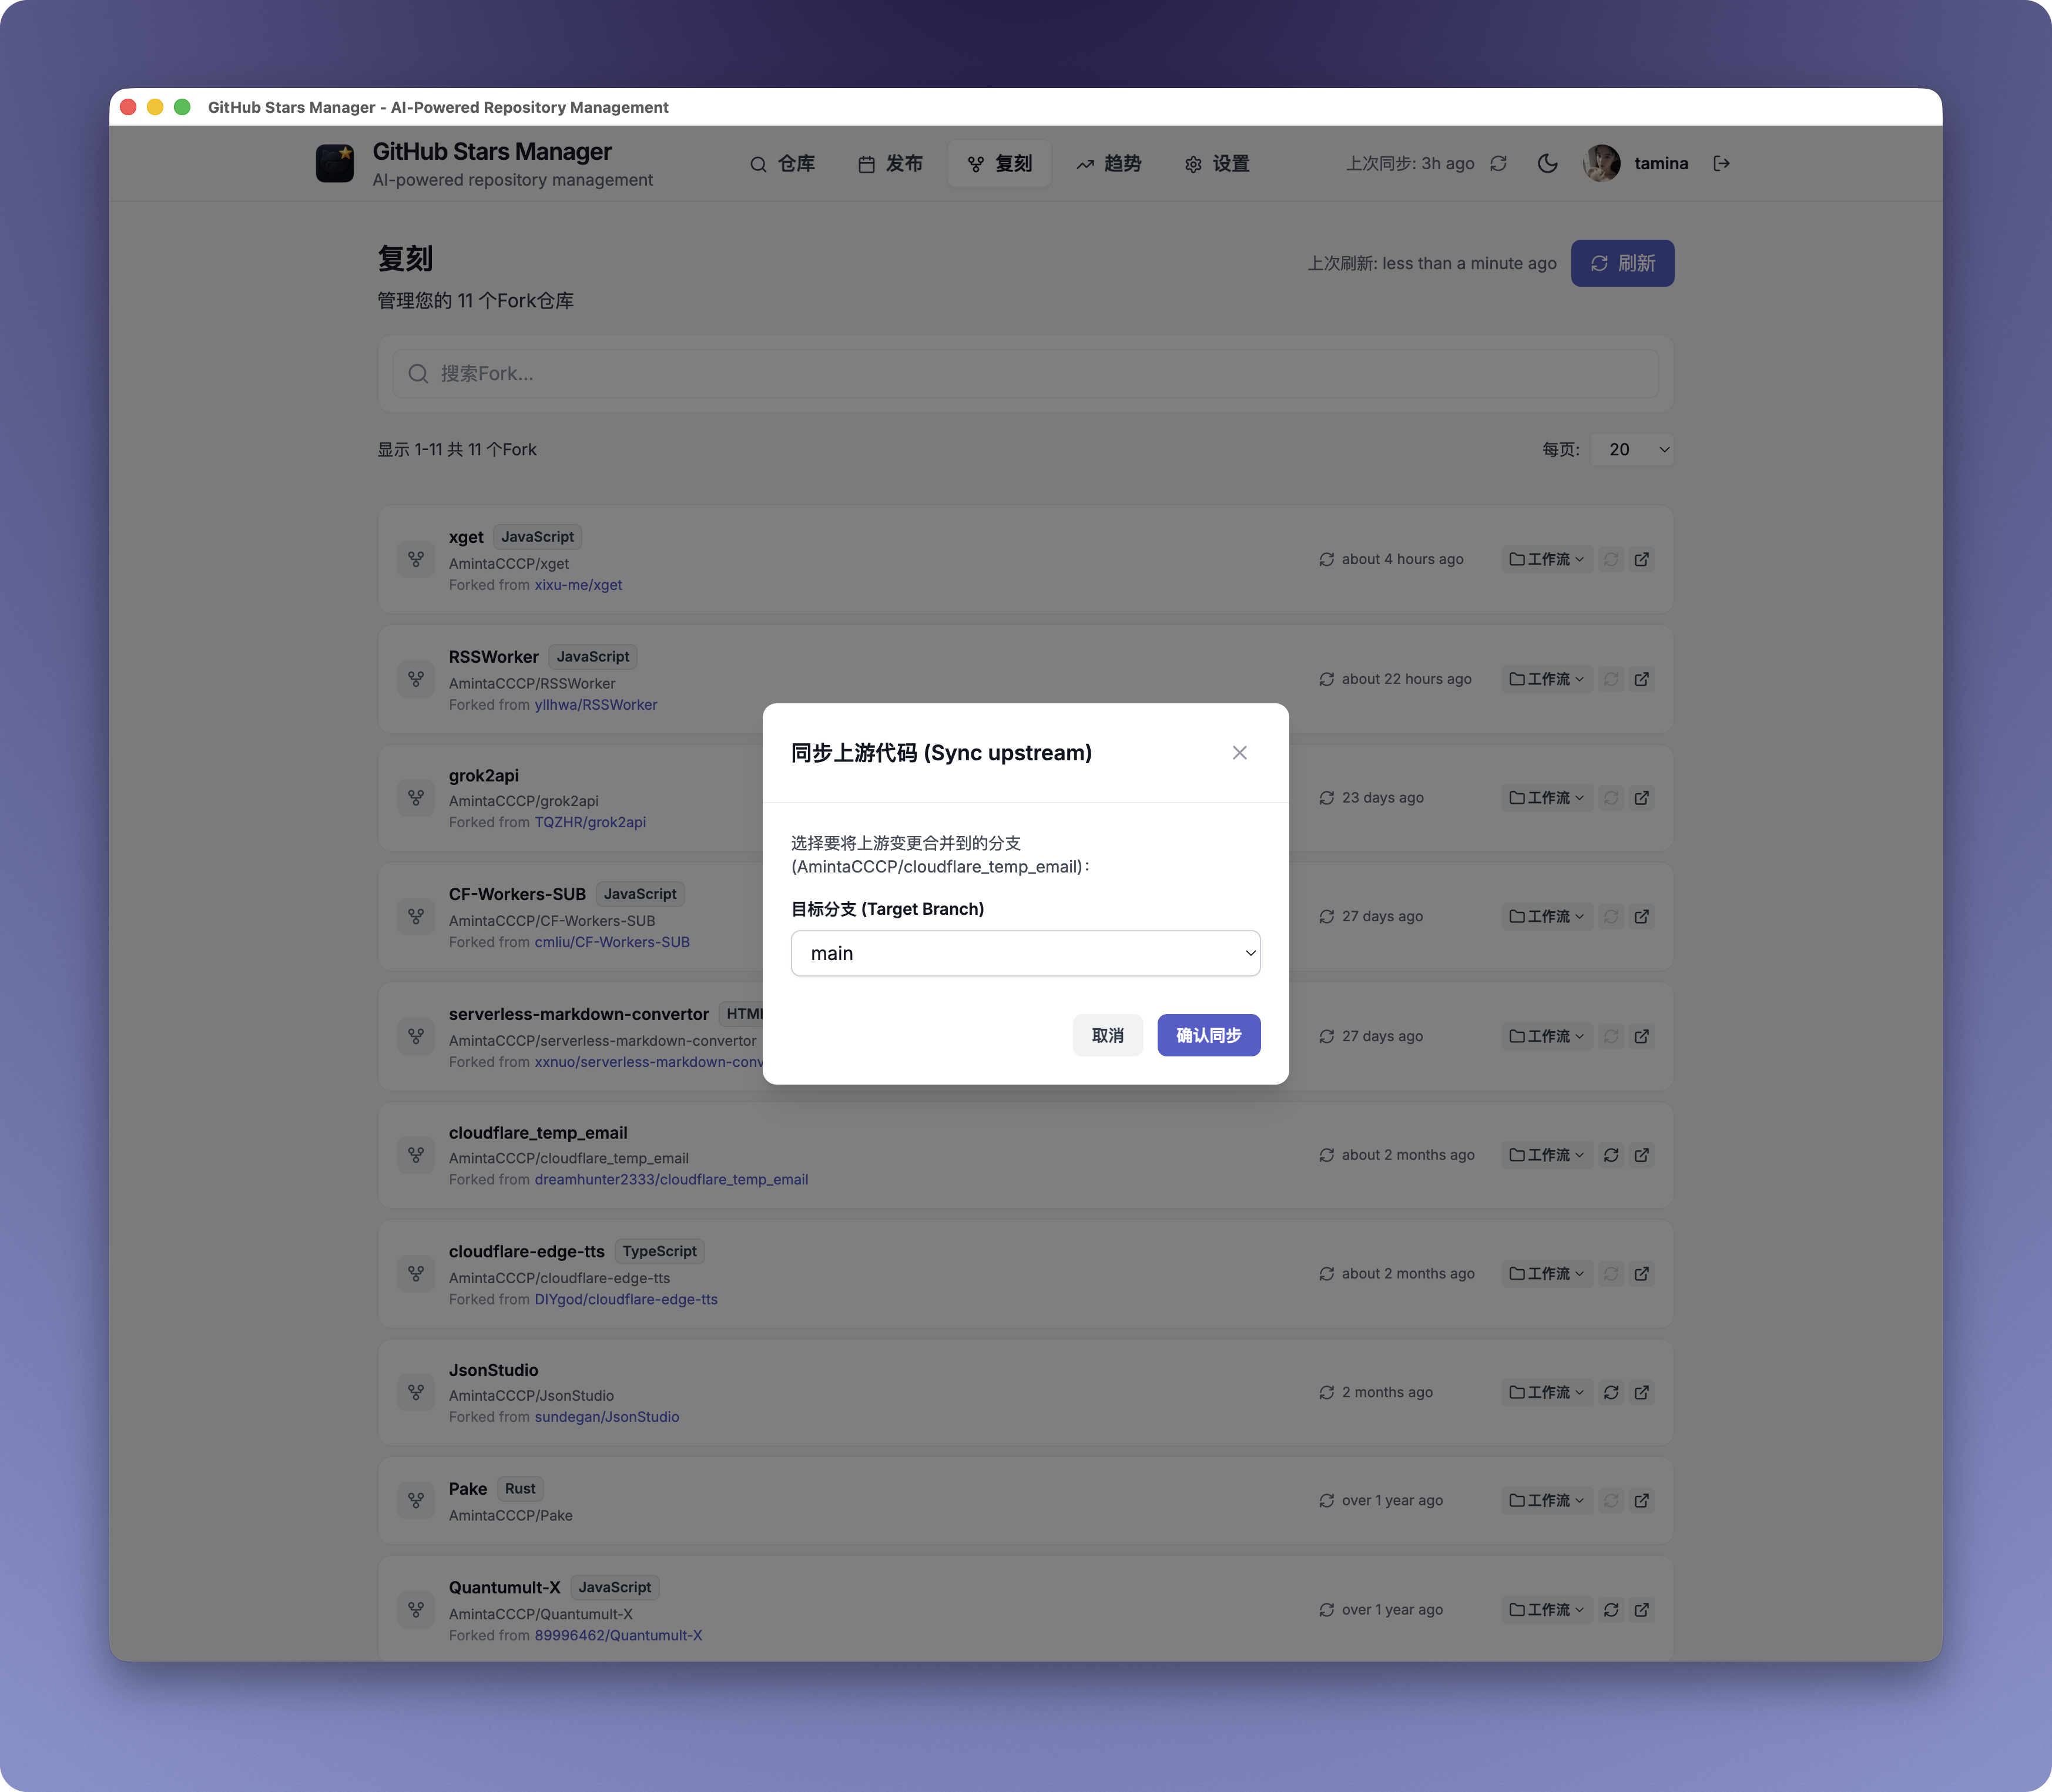
Task: Open sundegan/JsonStudio upstream link
Action: (x=607, y=1417)
